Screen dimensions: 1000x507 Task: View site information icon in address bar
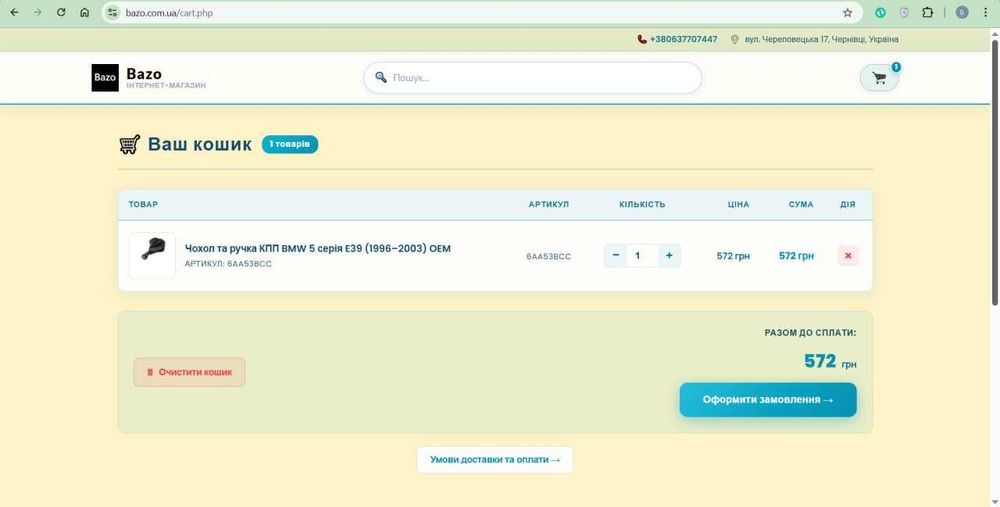click(x=112, y=12)
